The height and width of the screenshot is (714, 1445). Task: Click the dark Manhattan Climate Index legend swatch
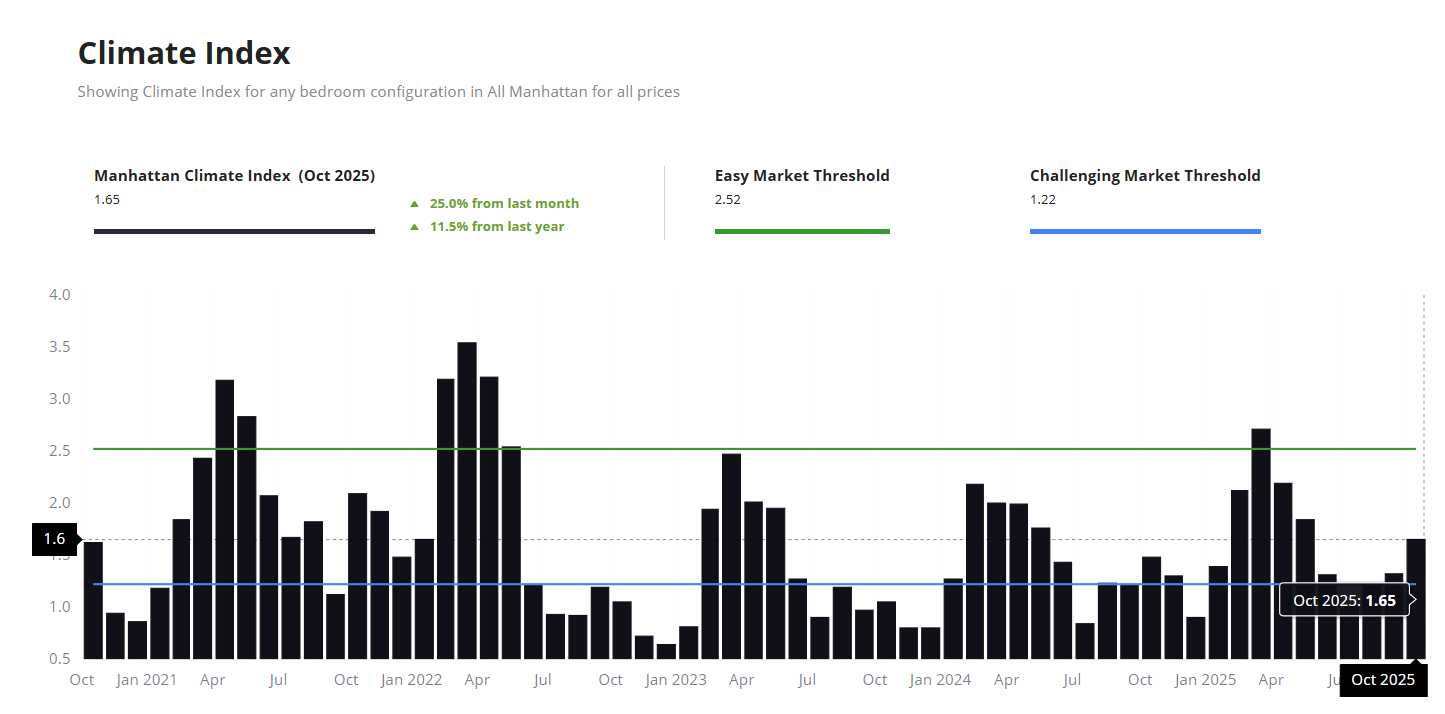coord(234,231)
